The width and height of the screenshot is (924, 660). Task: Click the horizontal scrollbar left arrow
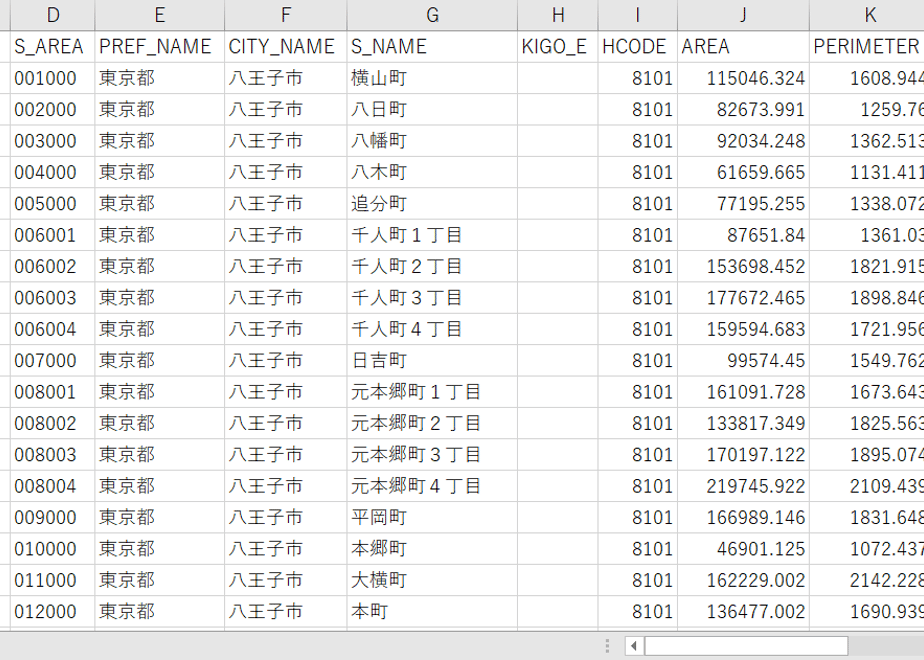tap(634, 646)
